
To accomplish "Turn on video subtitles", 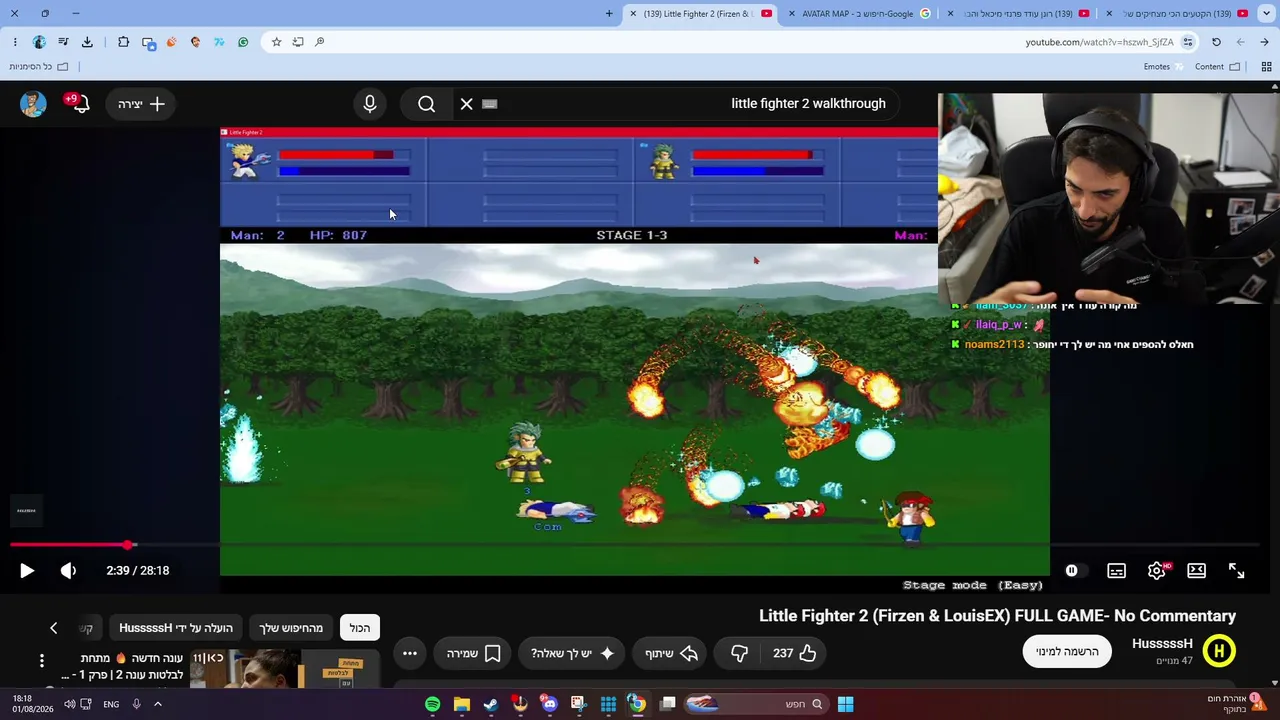I will click(1116, 571).
